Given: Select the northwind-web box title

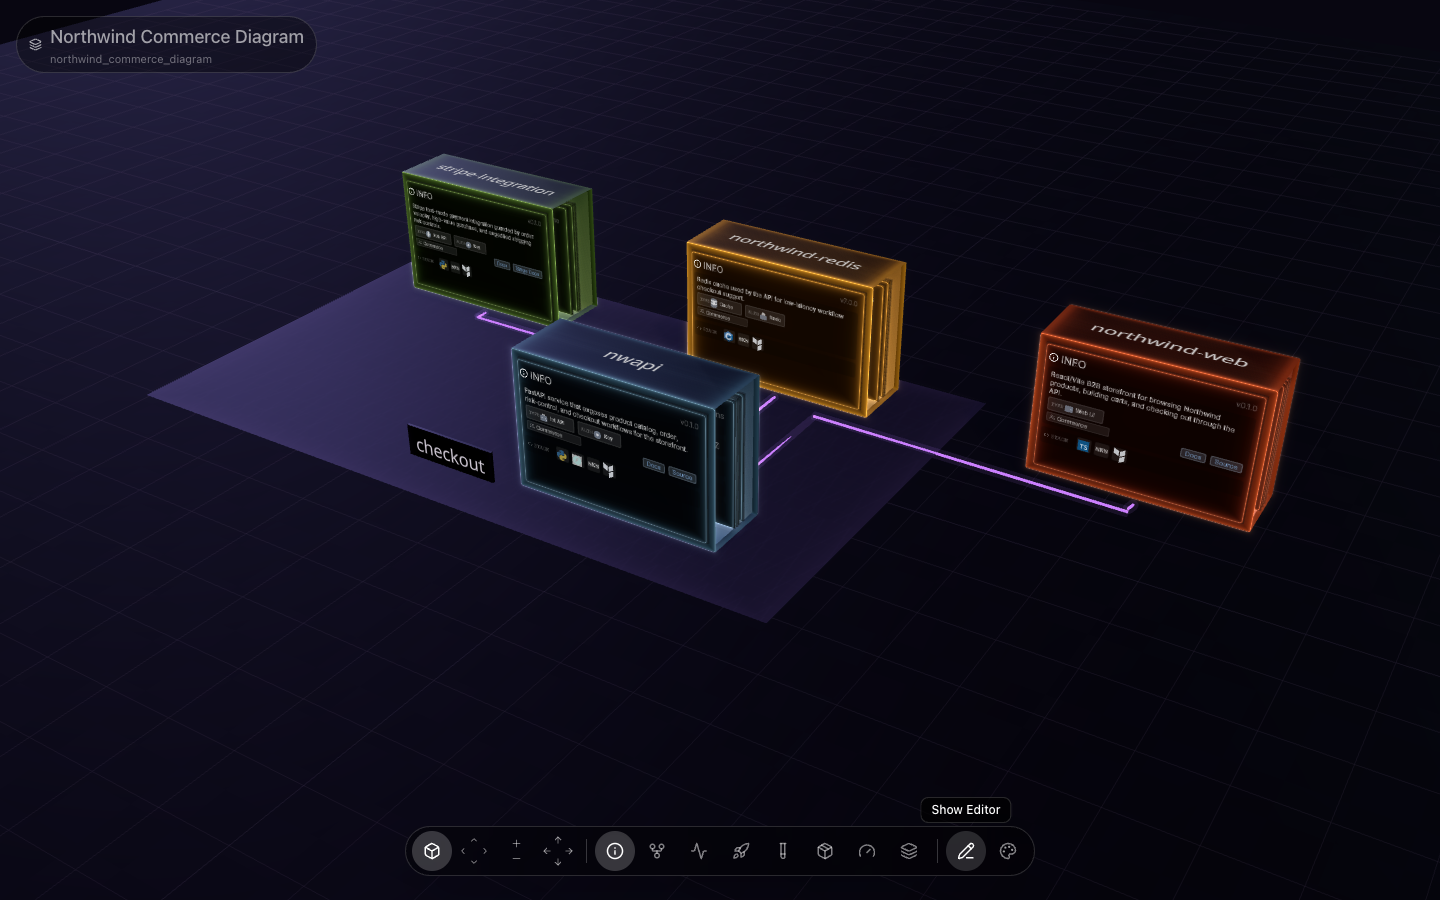Looking at the screenshot, I should pyautogui.click(x=1169, y=346).
